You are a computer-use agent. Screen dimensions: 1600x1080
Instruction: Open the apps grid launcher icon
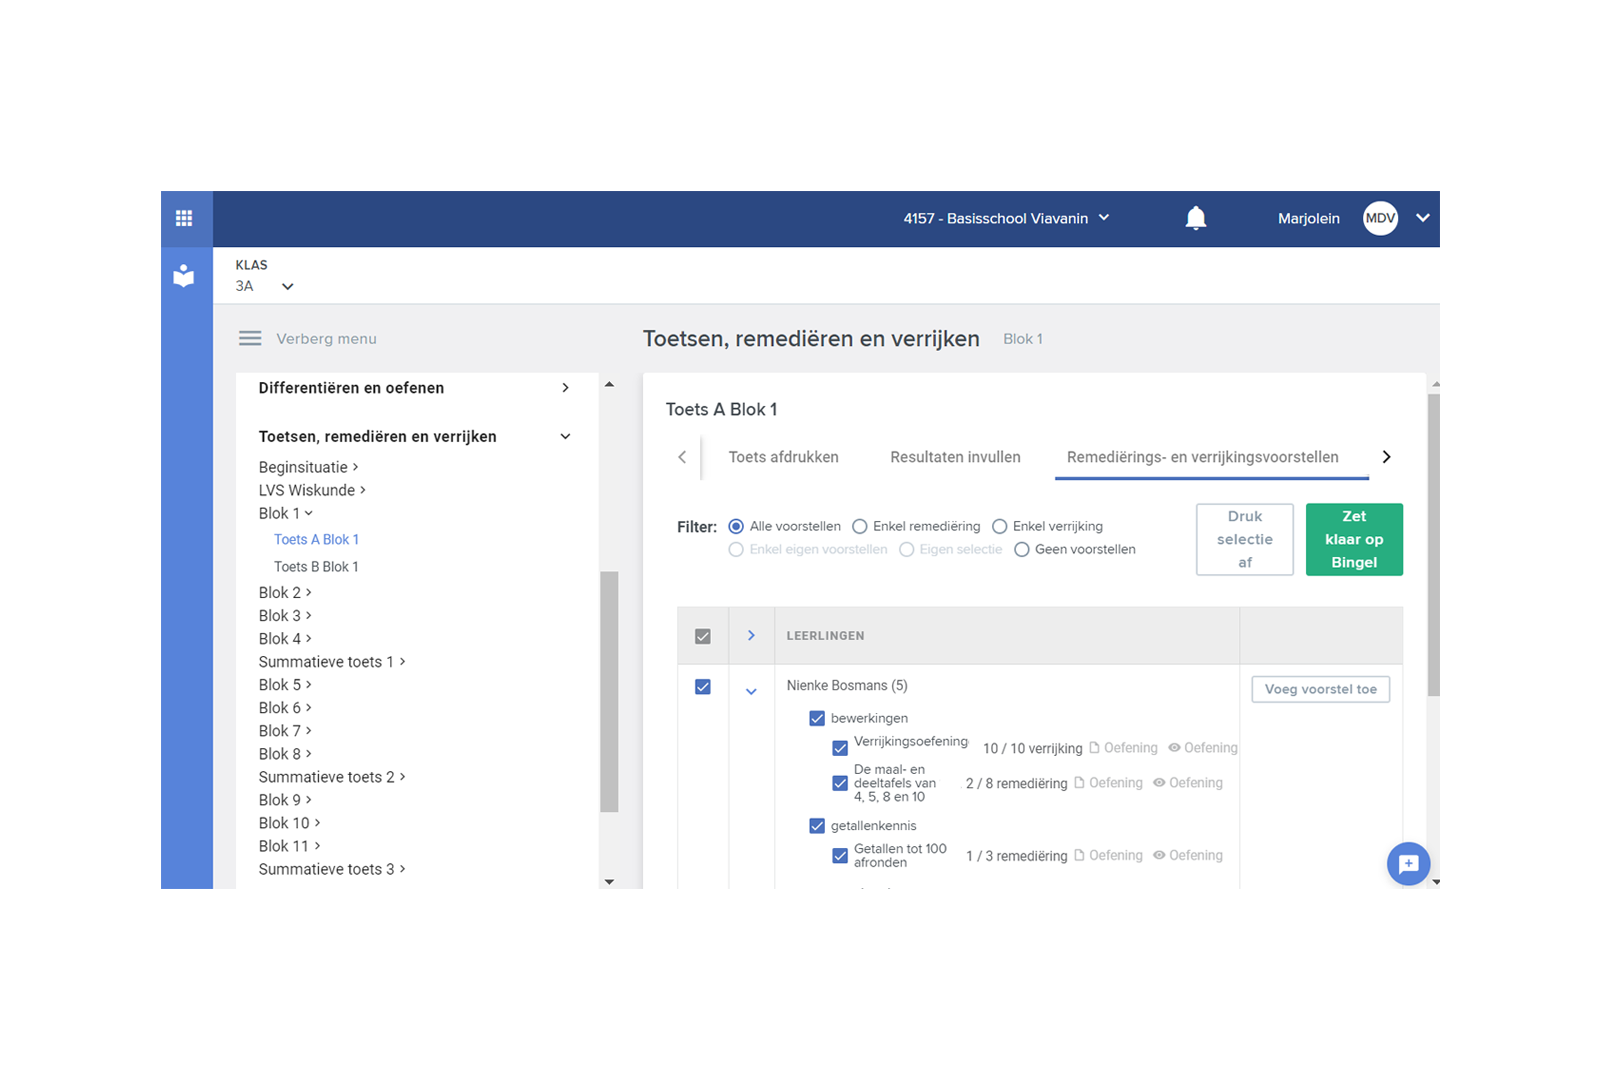click(x=184, y=218)
